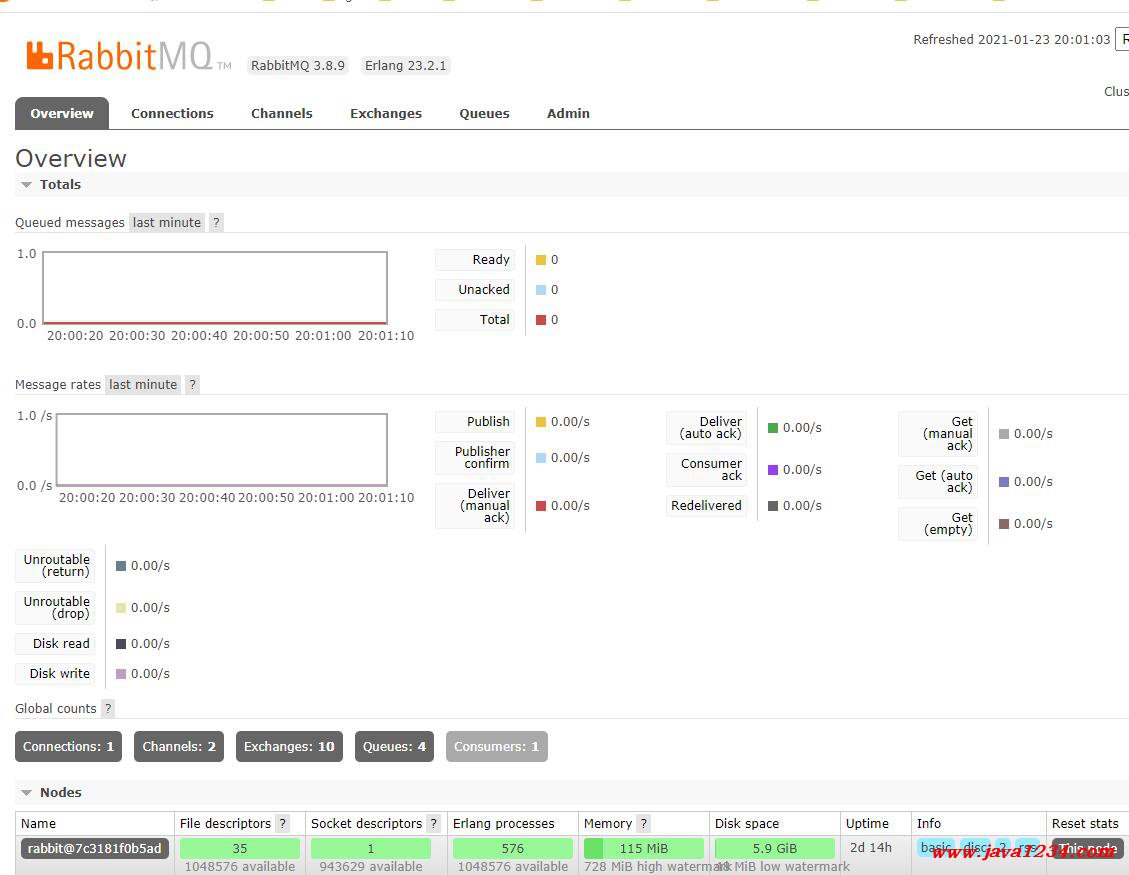Click the Message rates chart

point(222,449)
